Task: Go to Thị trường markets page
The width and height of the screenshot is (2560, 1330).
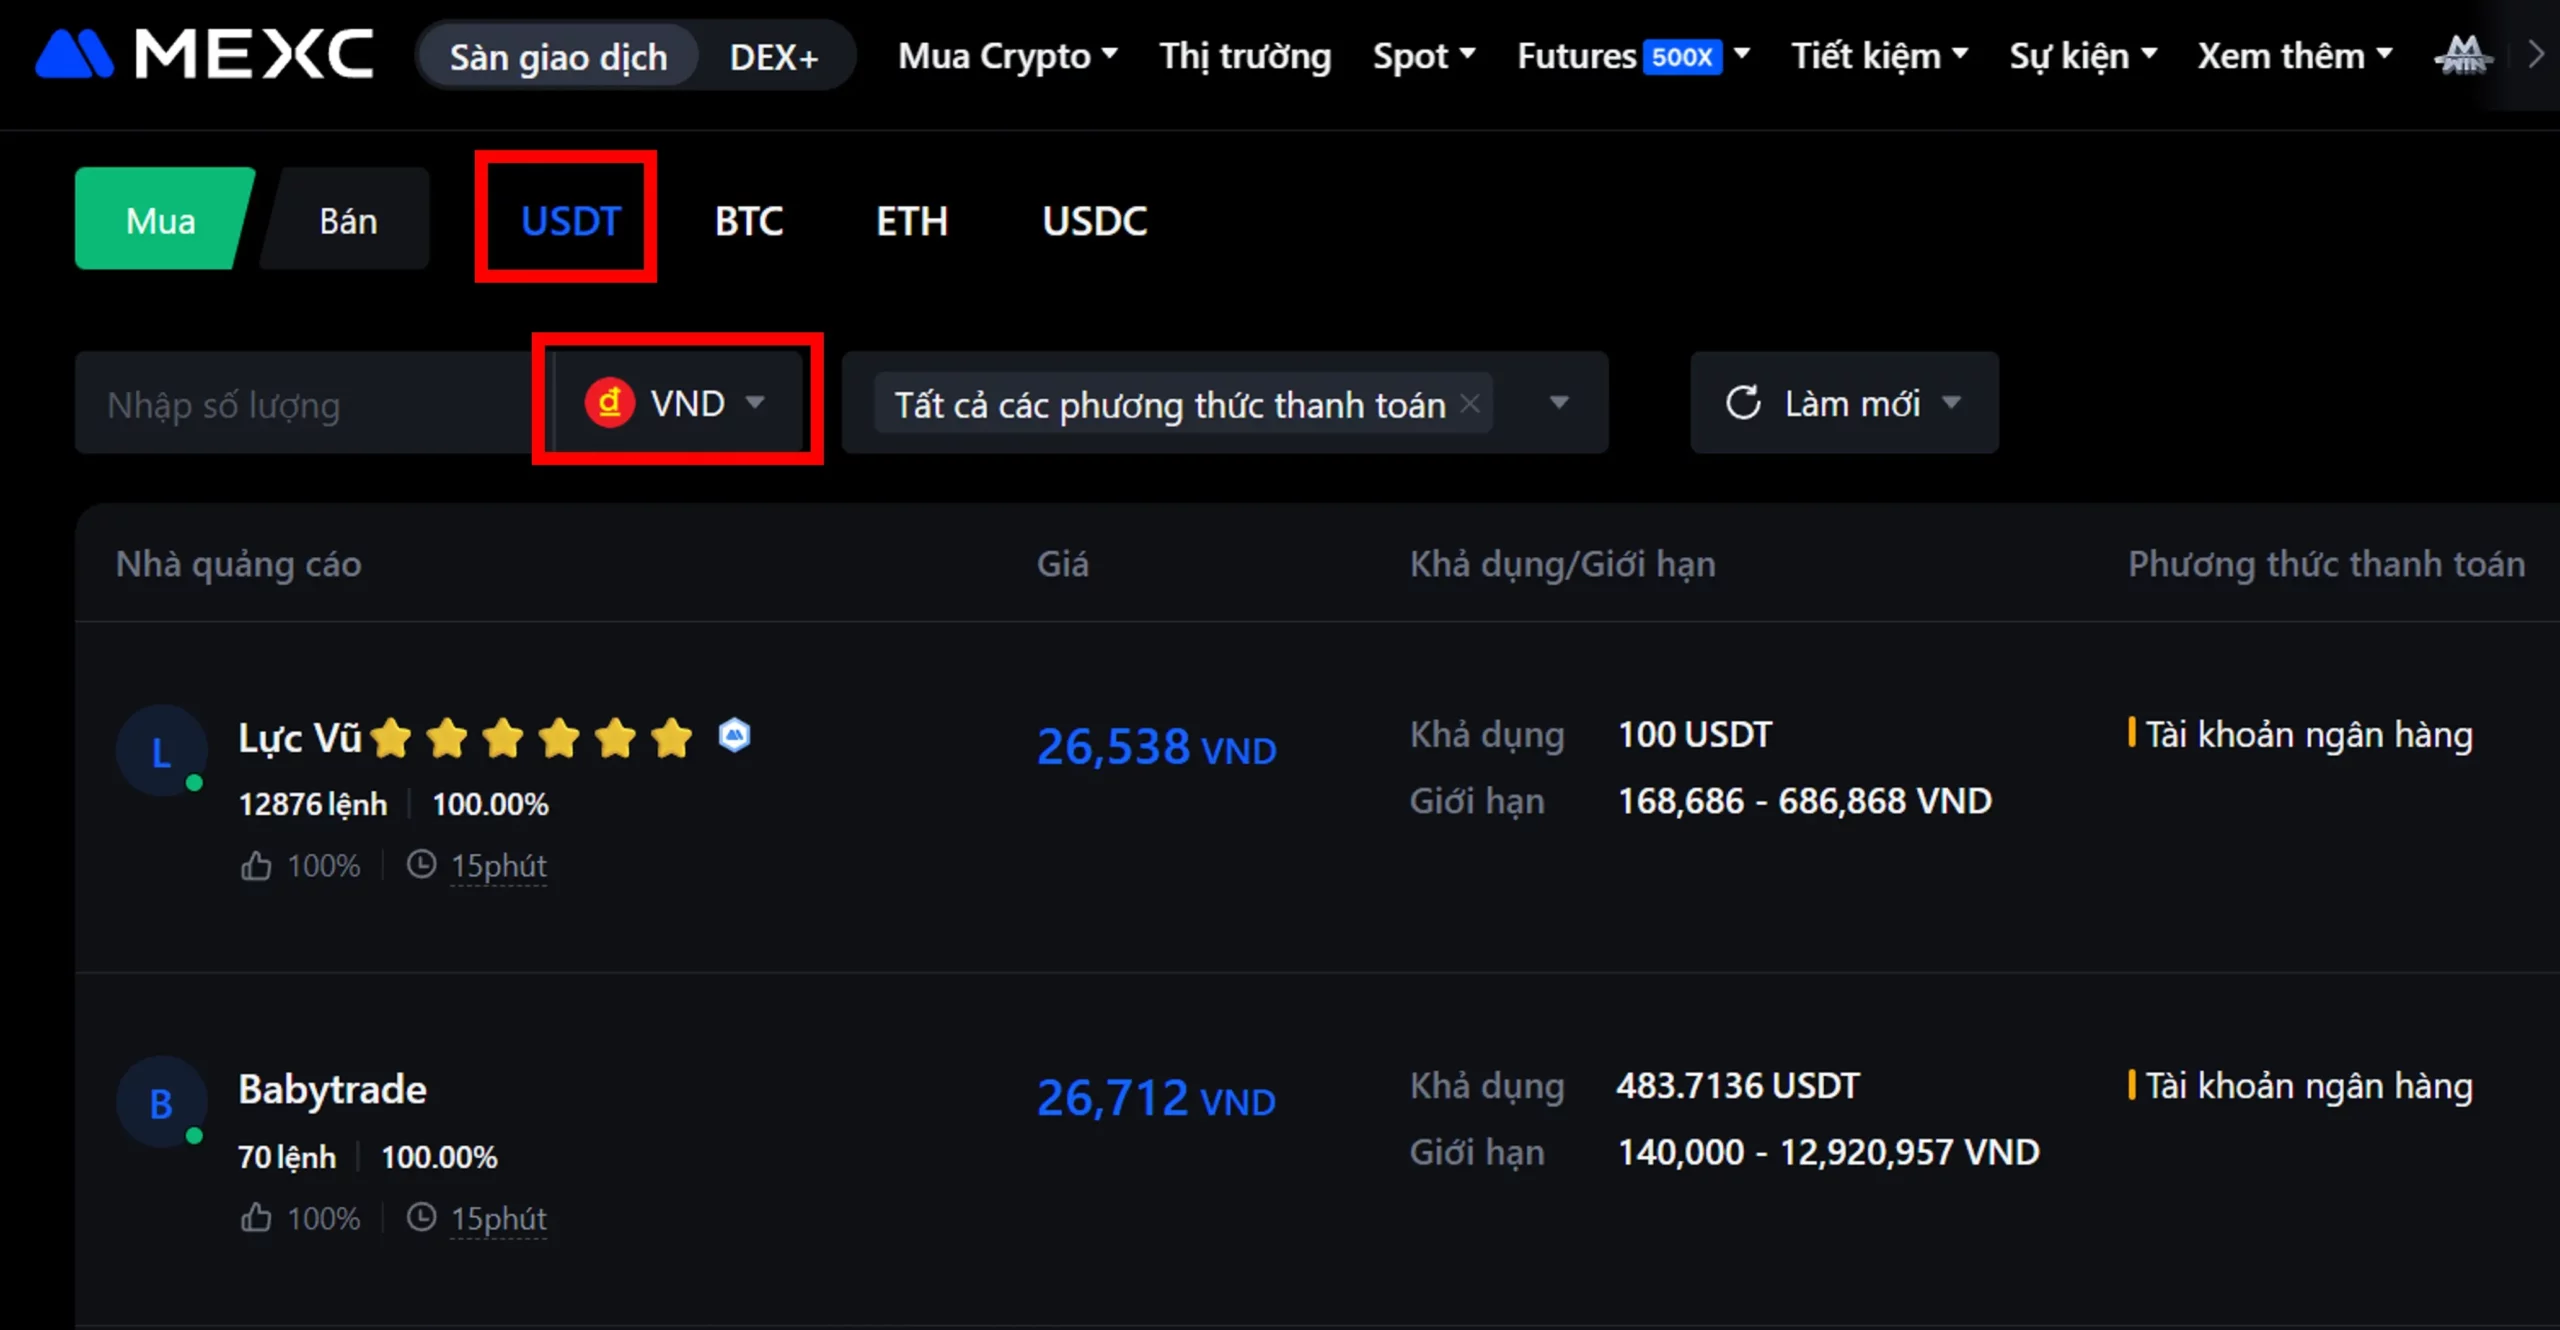Action: tap(1245, 56)
